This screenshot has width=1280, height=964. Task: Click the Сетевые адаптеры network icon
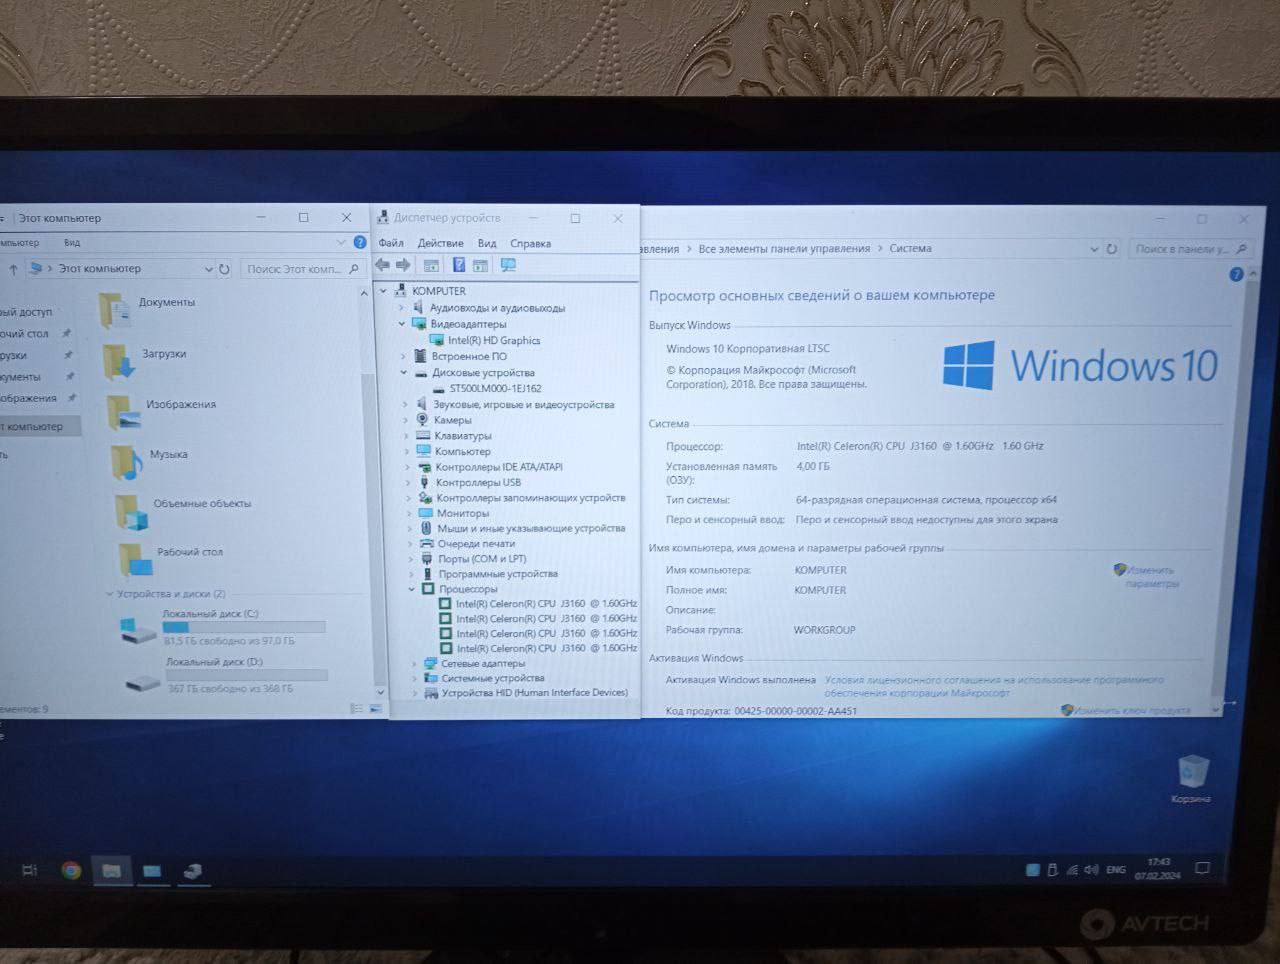pyautogui.click(x=430, y=663)
